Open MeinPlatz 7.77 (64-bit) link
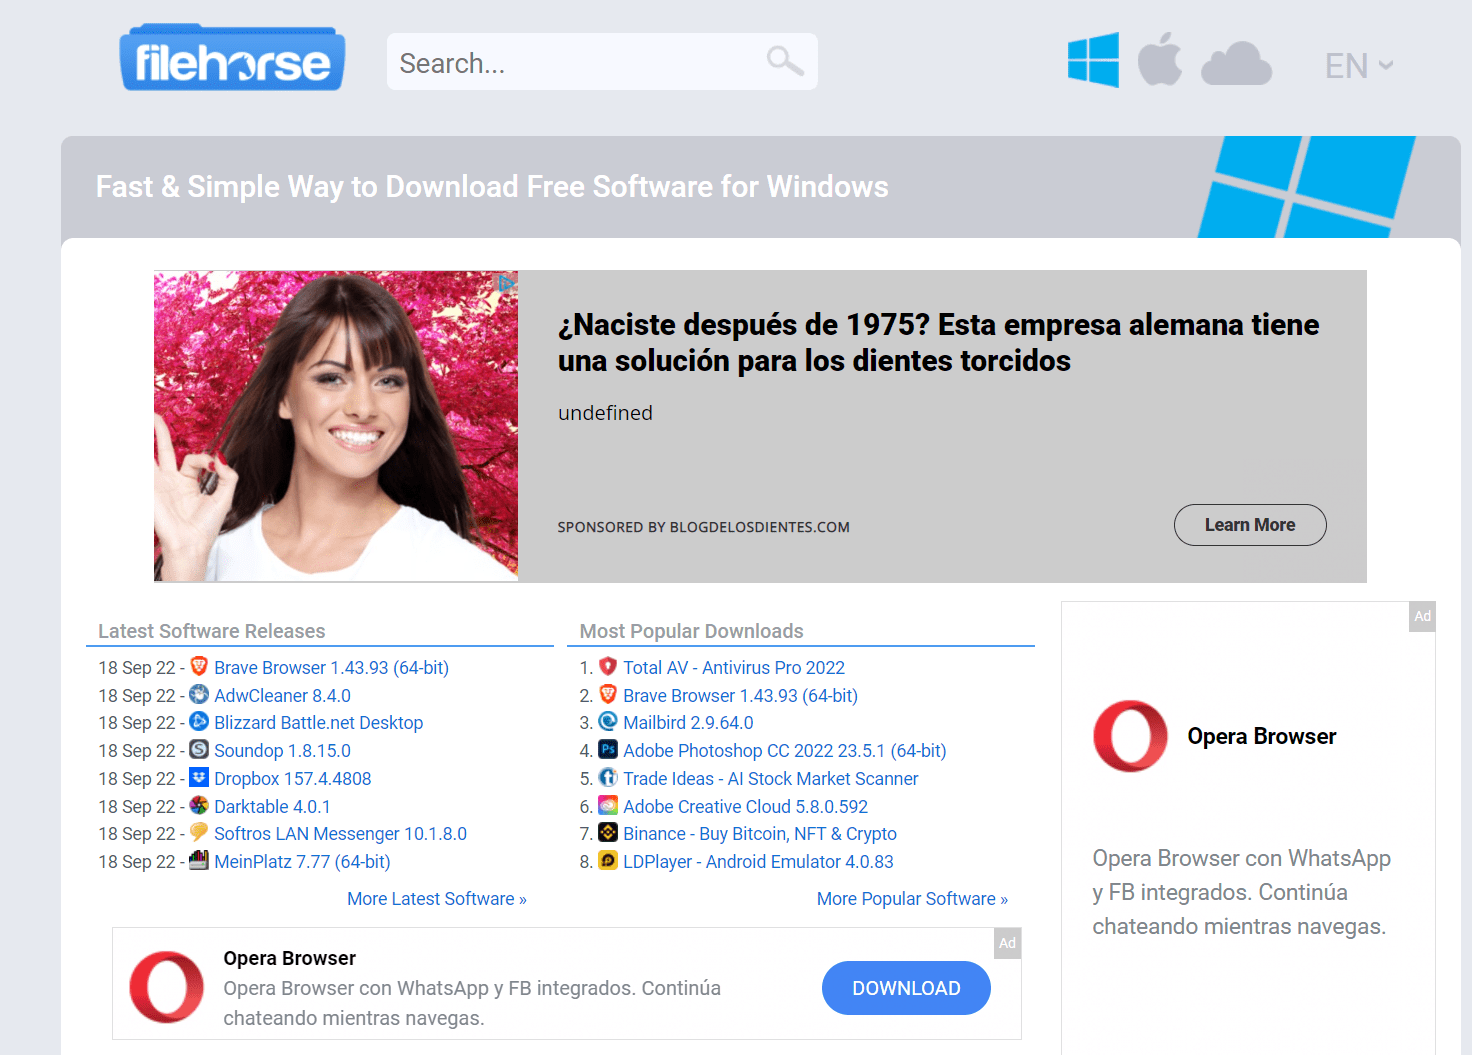Viewport: 1472px width, 1055px height. [302, 862]
